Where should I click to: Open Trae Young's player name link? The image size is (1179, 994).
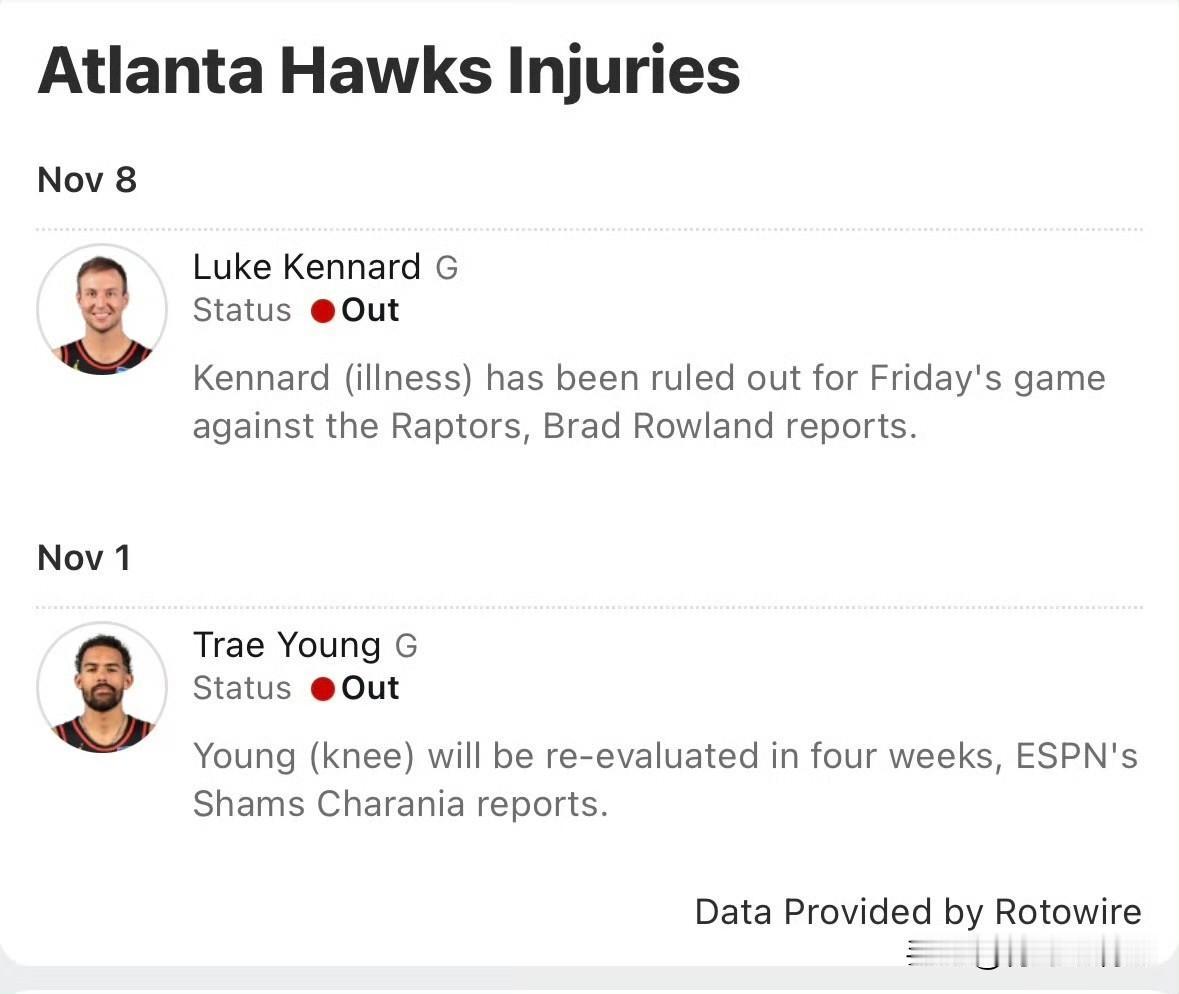tap(287, 645)
